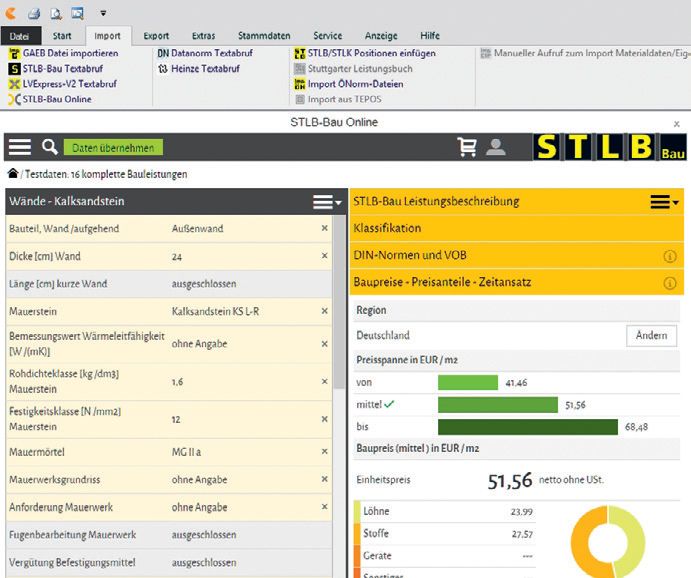The height and width of the screenshot is (578, 691).
Task: Click STLB/STLK Positionen einfügen
Action: pyautogui.click(x=365, y=53)
